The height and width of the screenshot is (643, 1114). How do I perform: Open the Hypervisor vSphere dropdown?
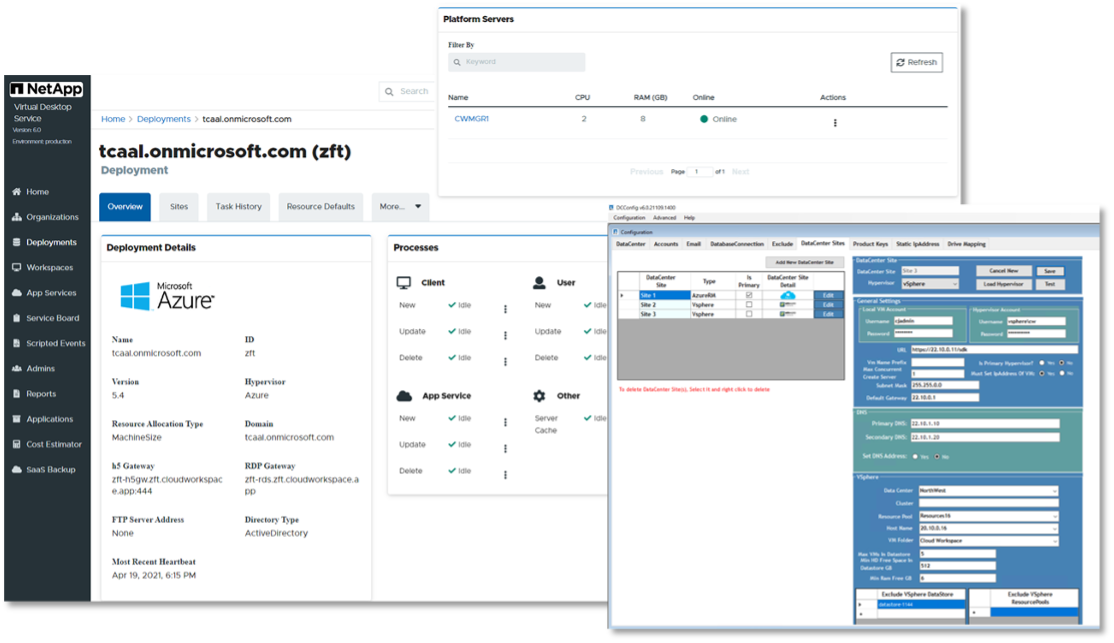point(930,284)
